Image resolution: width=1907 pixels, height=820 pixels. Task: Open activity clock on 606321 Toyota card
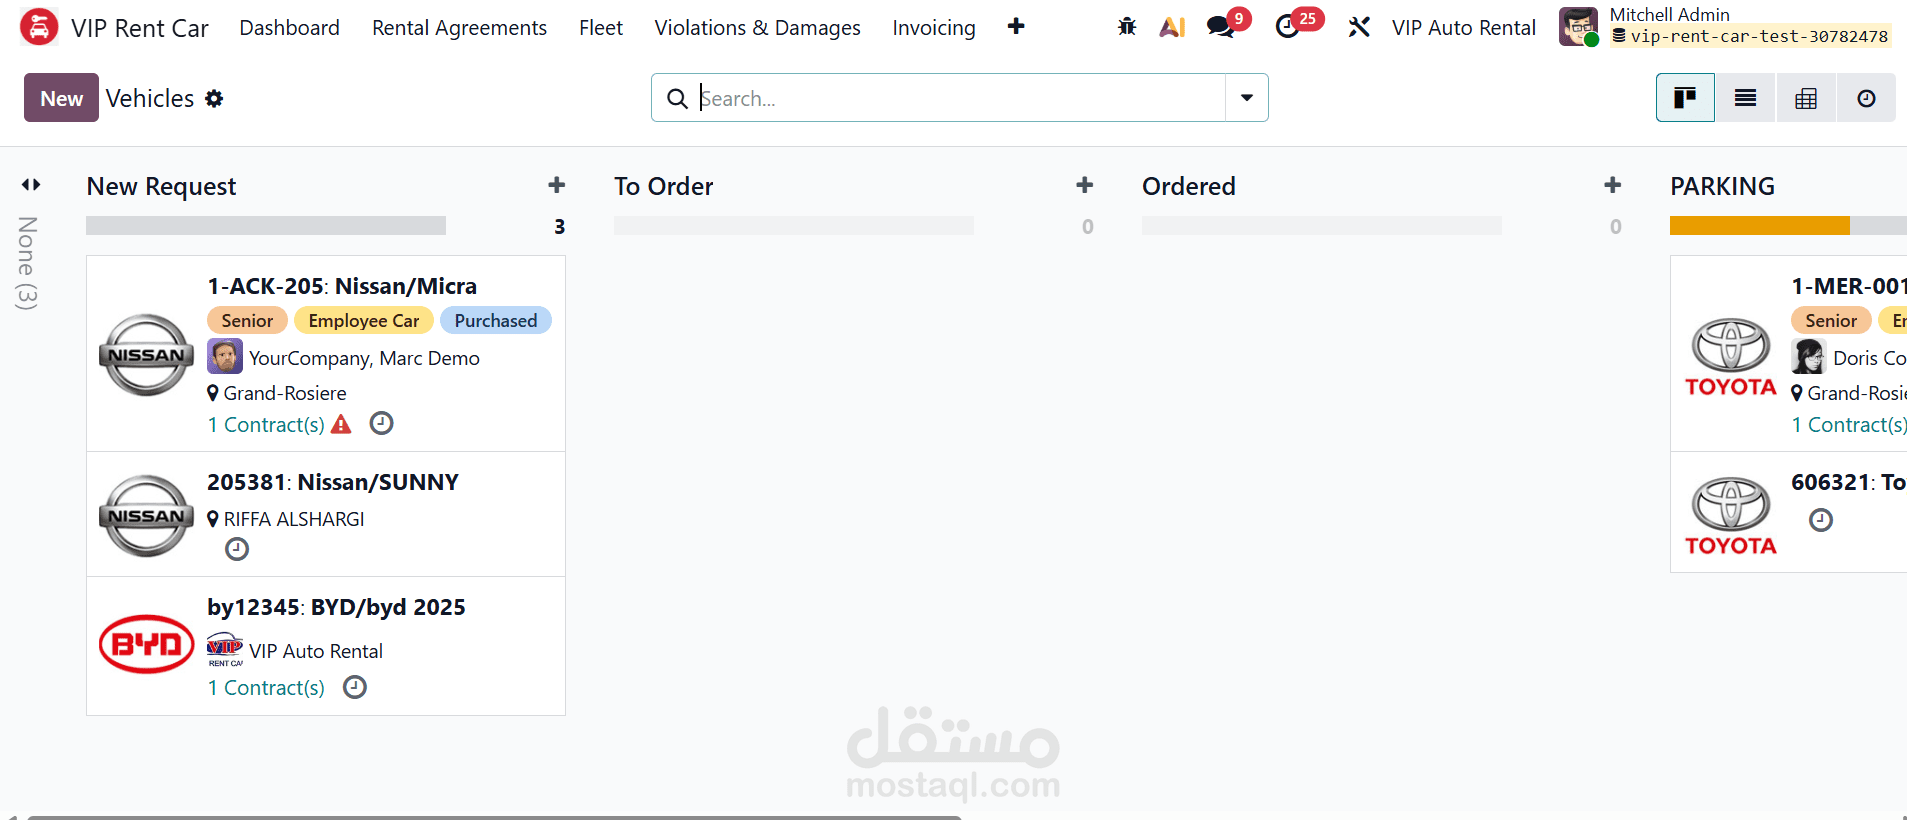coord(1821,520)
